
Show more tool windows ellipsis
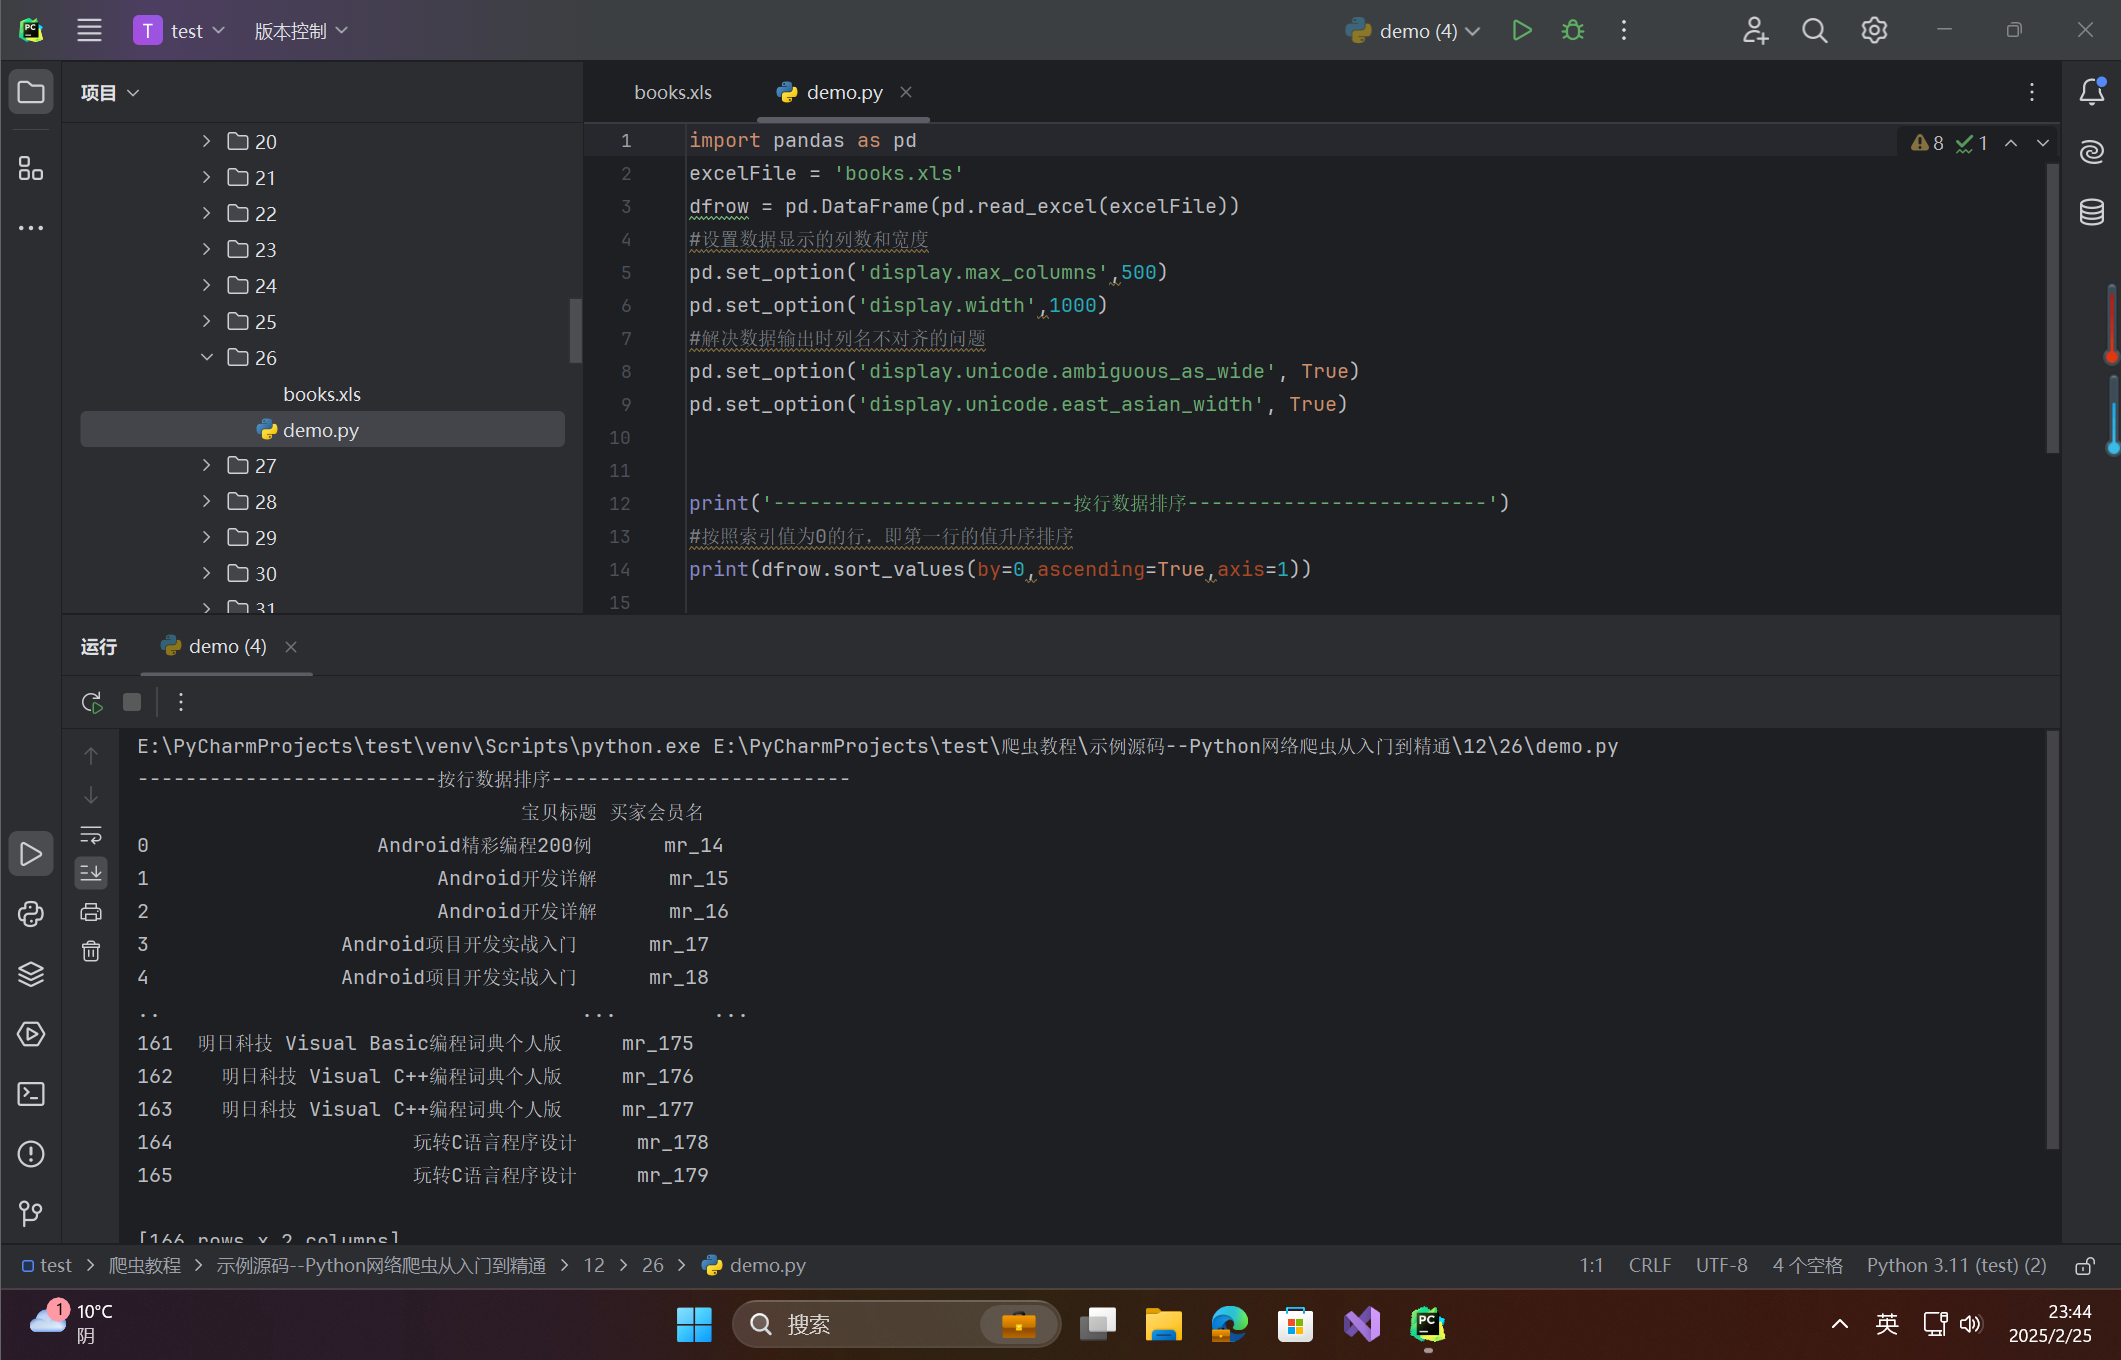point(31,228)
